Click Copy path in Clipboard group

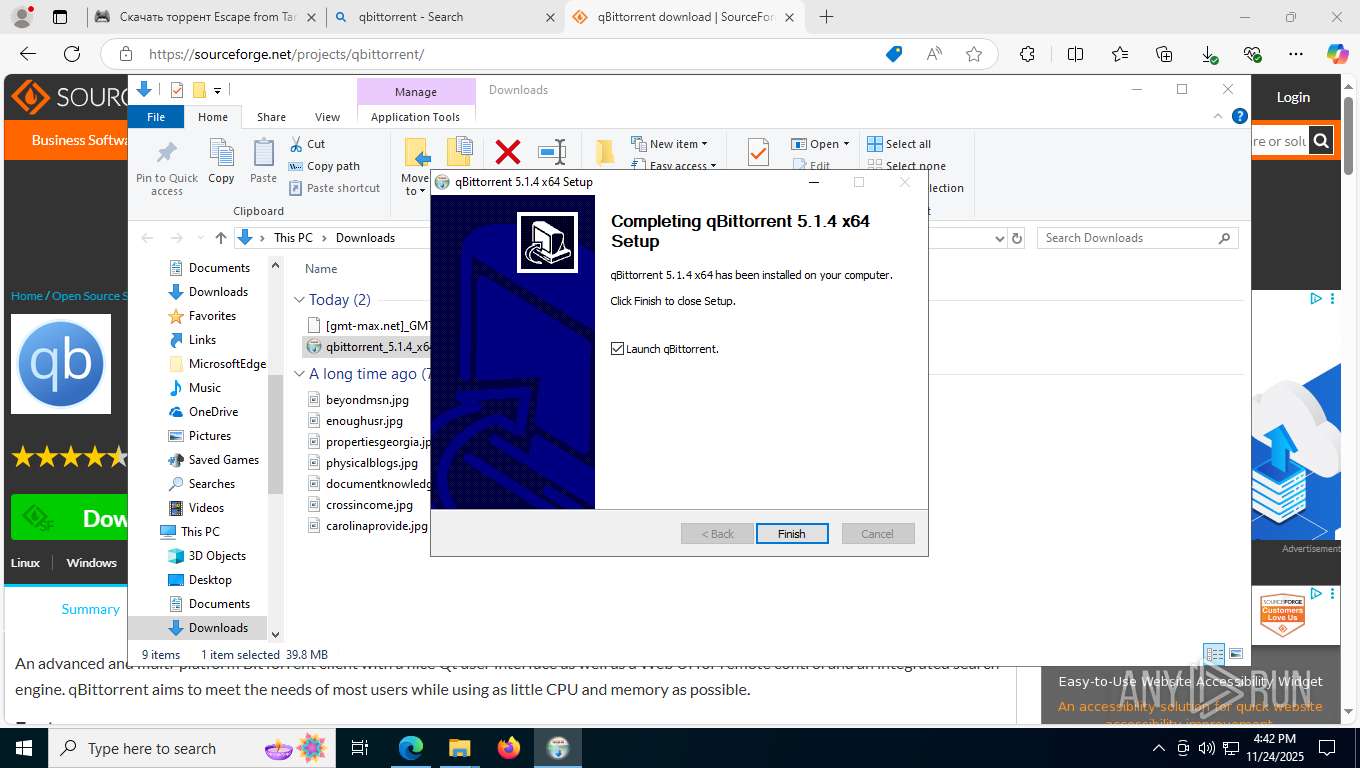[324, 166]
